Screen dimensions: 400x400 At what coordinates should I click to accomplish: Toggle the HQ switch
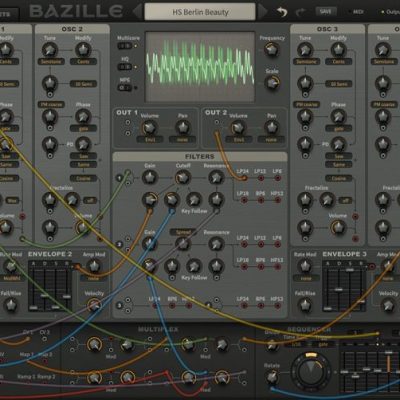125,67
